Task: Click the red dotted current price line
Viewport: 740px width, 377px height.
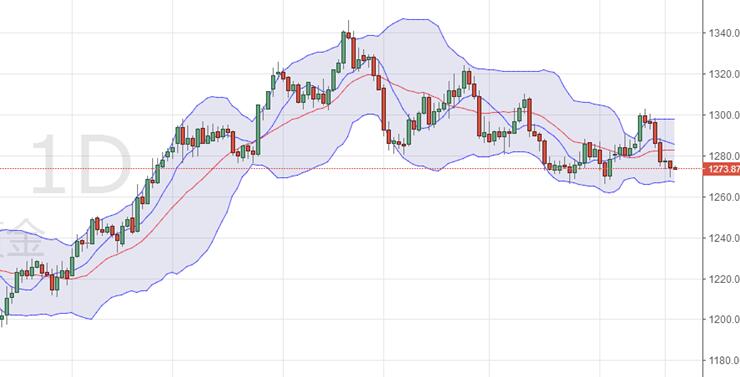Action: click(x=351, y=168)
